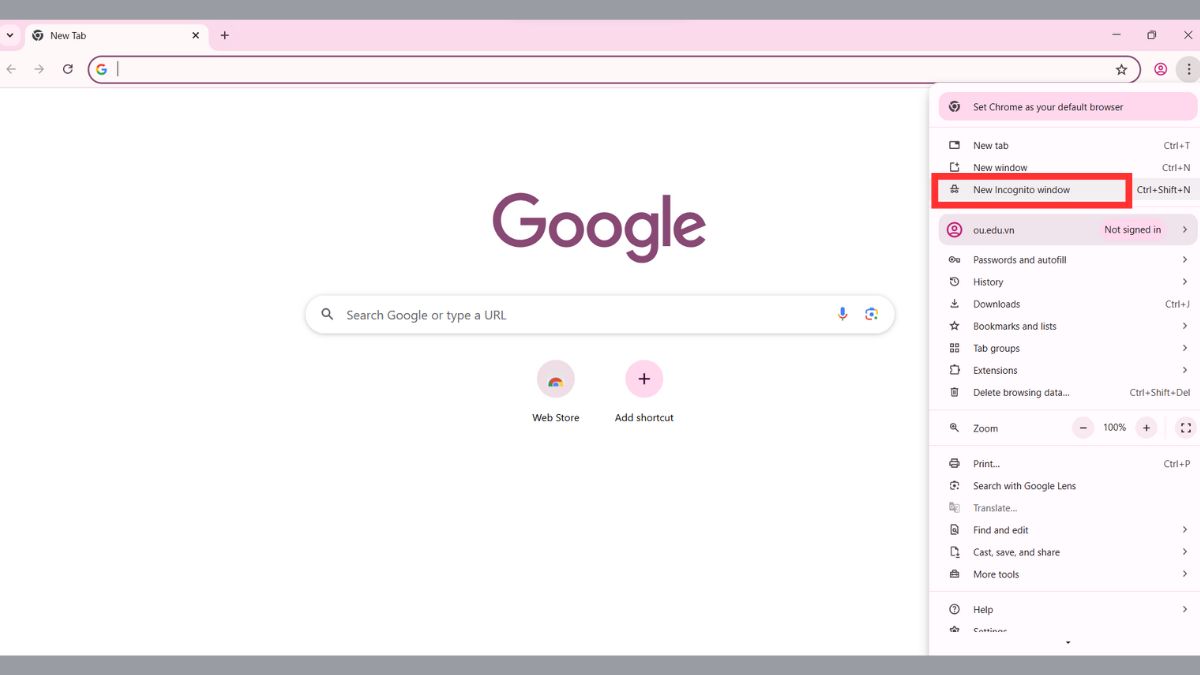The width and height of the screenshot is (1200, 675).
Task: Click the Google search box on page
Action: point(599,314)
